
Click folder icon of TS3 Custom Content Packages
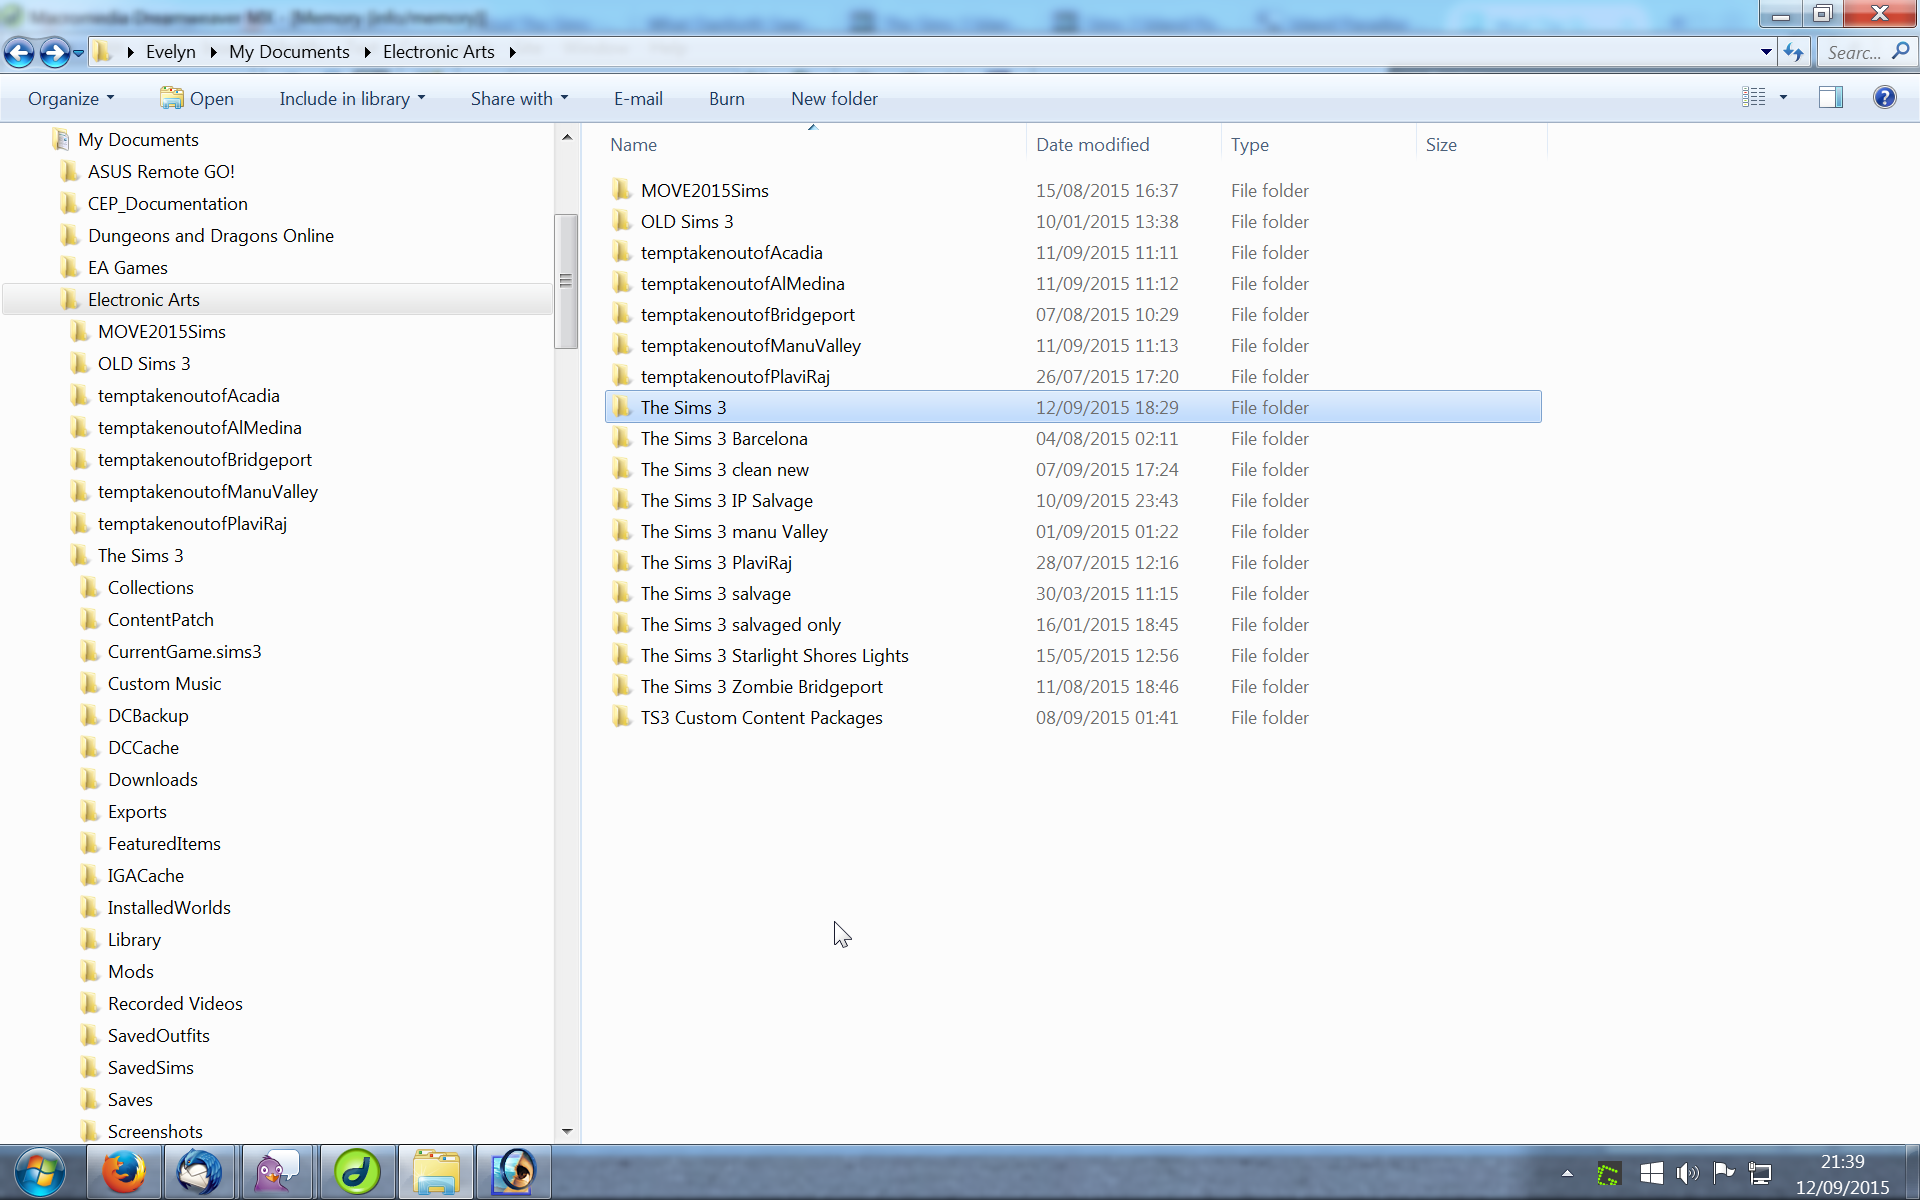point(622,716)
